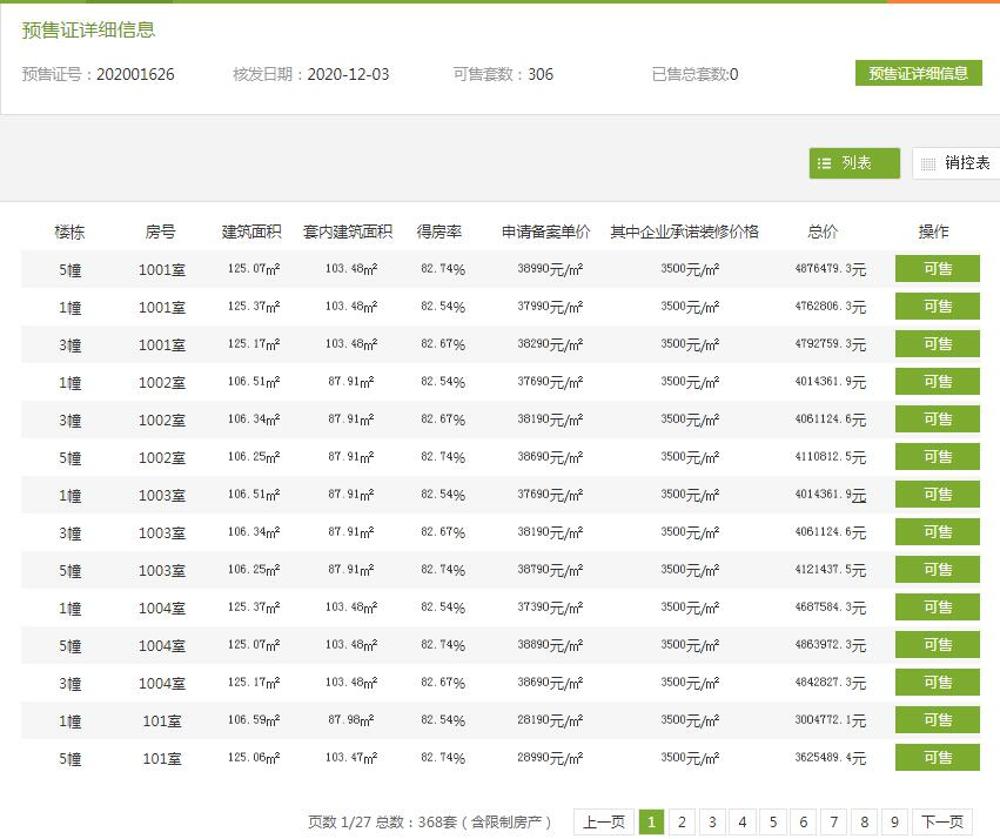Screen dimensions: 1000x839
Task: Click total price 4842827.3元
Action: (x=830, y=683)
